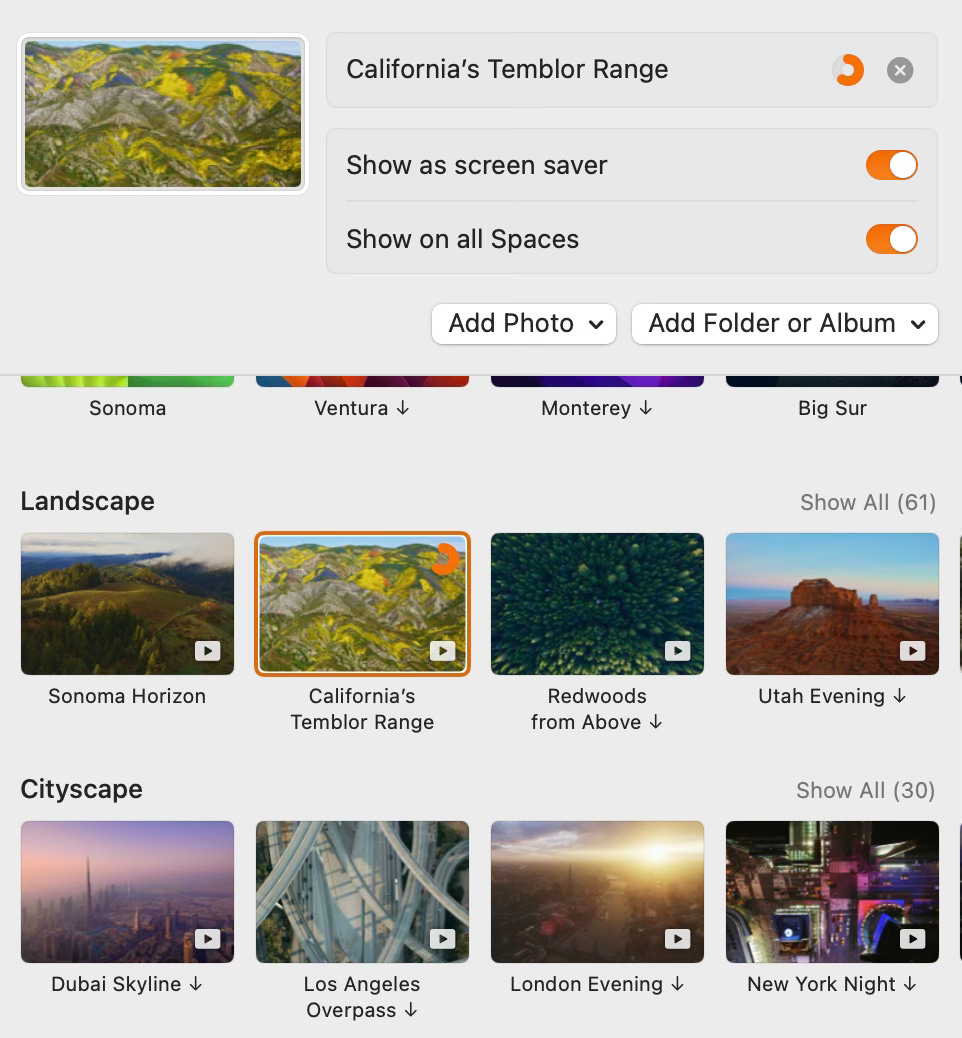Click the current wallpaper preview image
The image size is (962, 1038).
(x=163, y=114)
